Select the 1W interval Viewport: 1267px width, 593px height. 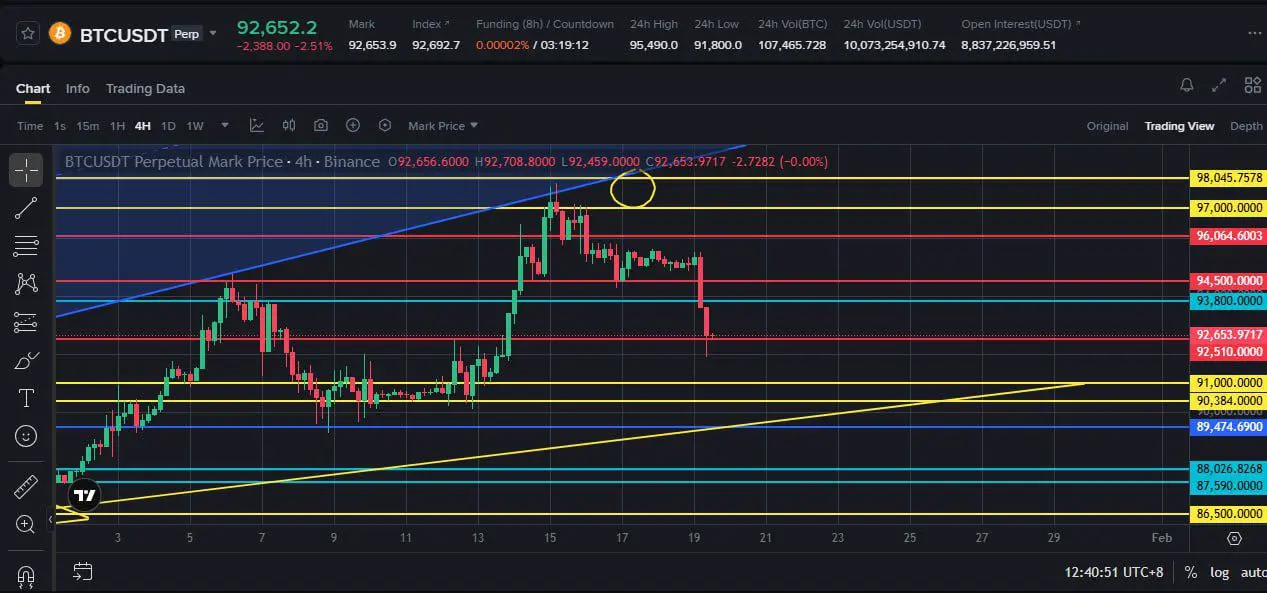195,126
